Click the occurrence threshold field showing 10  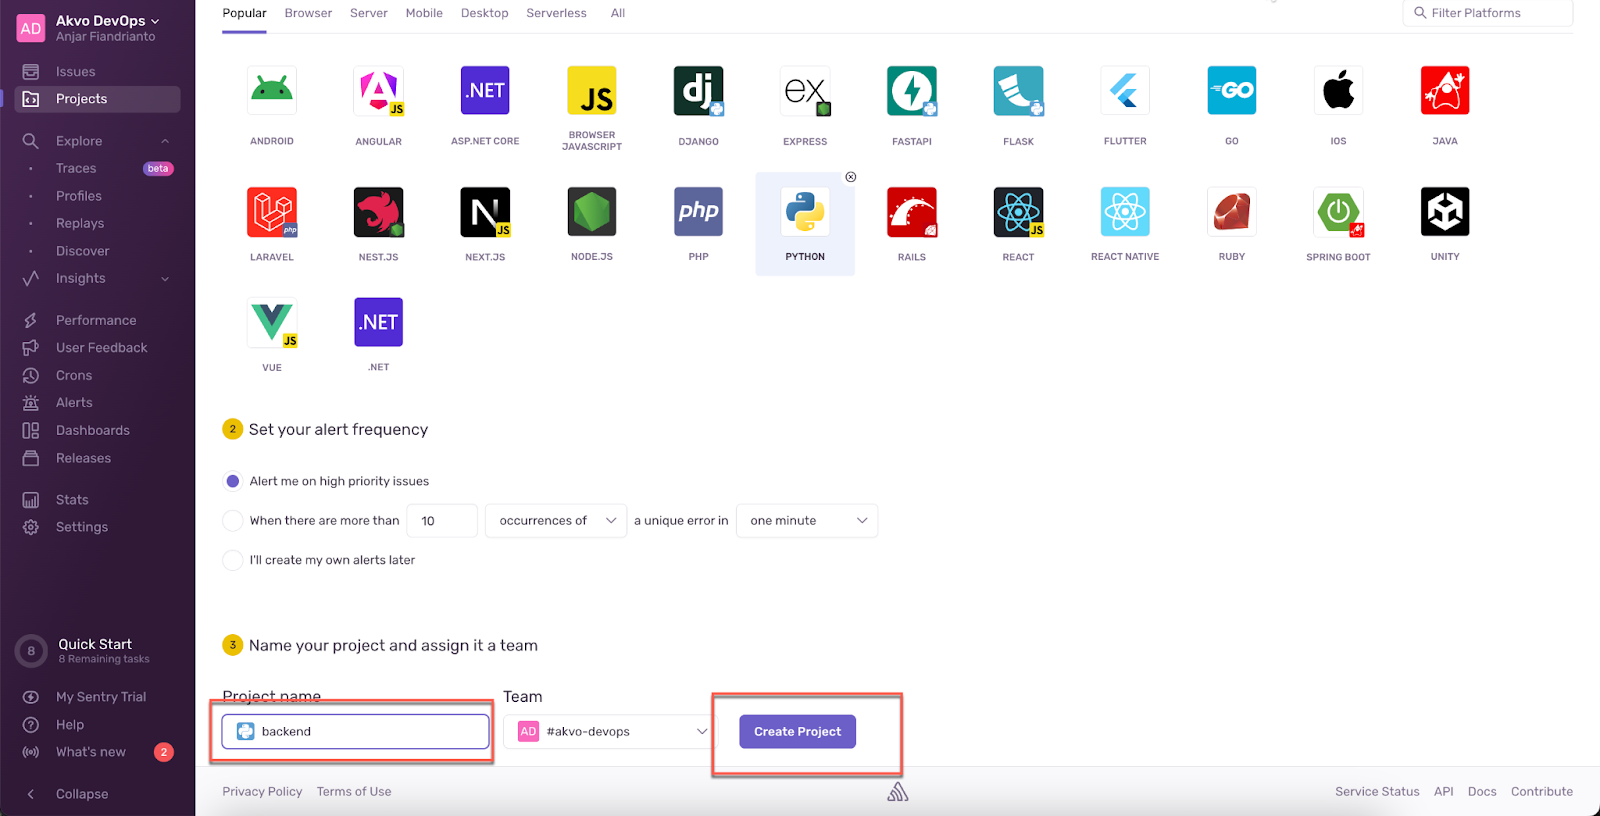(442, 521)
